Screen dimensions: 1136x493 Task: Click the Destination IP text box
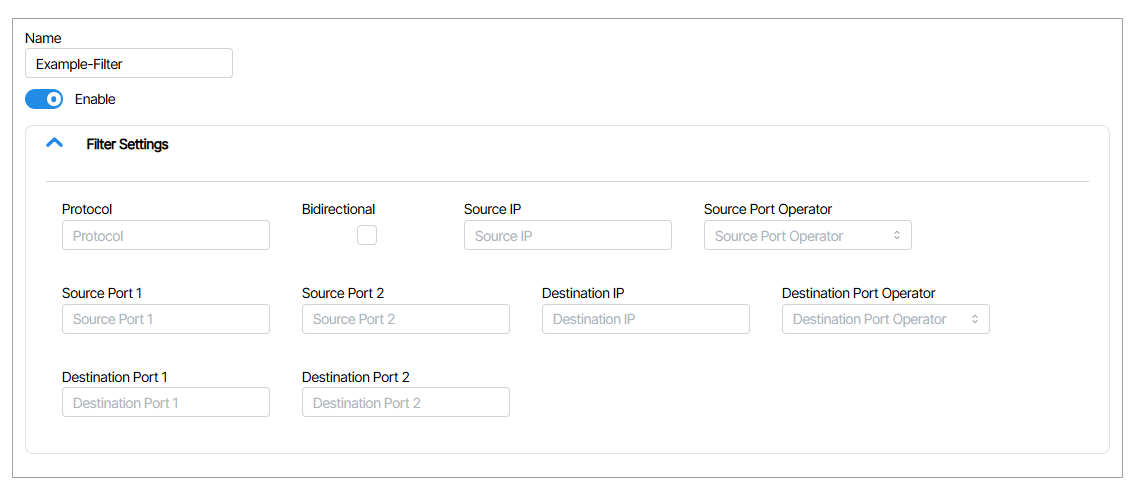pos(645,319)
